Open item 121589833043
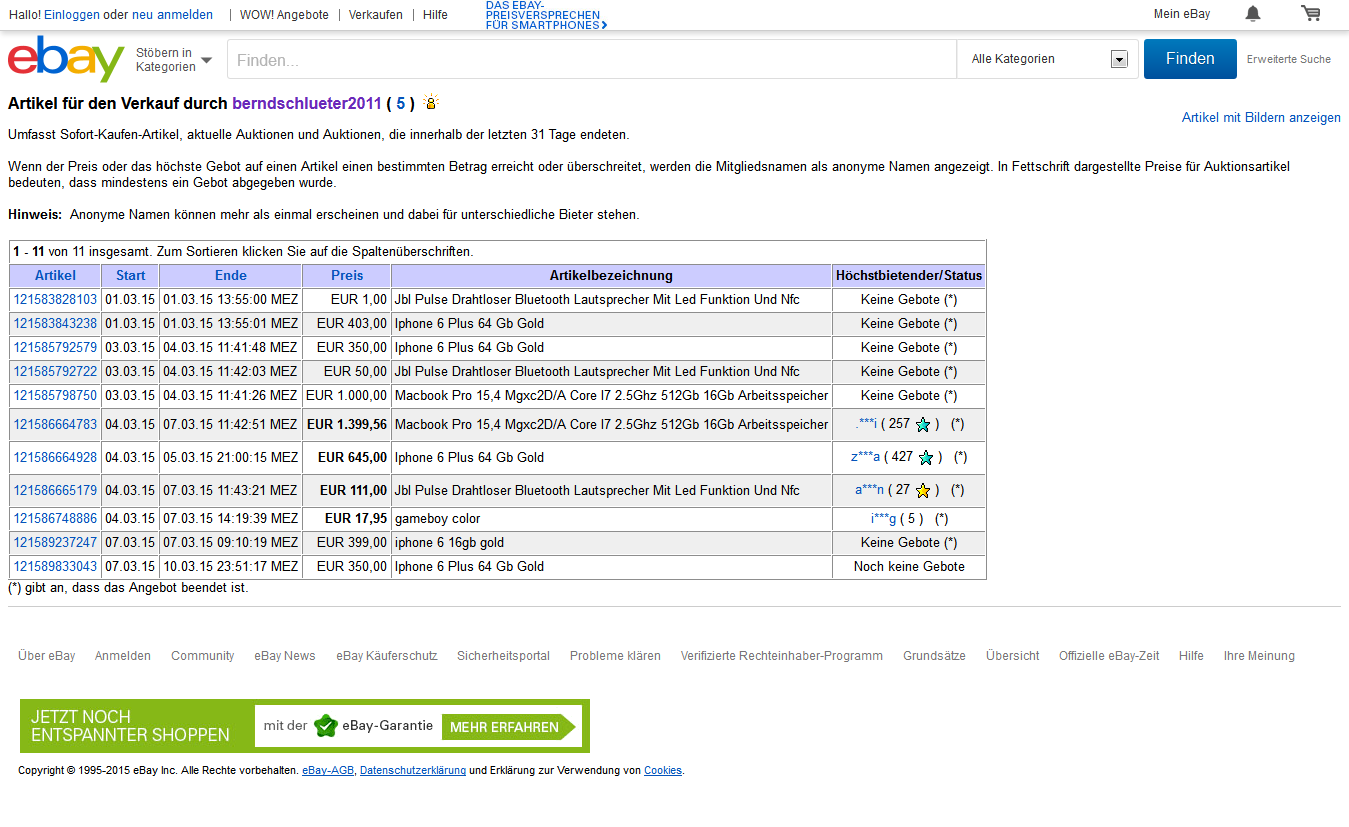 click(55, 566)
